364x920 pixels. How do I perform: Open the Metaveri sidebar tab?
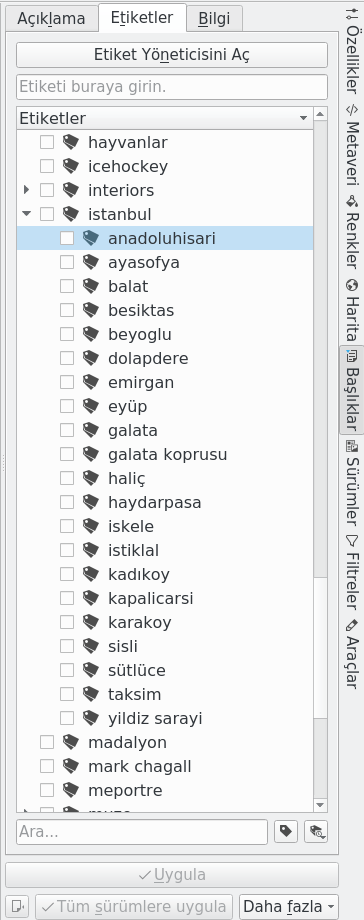(x=352, y=145)
